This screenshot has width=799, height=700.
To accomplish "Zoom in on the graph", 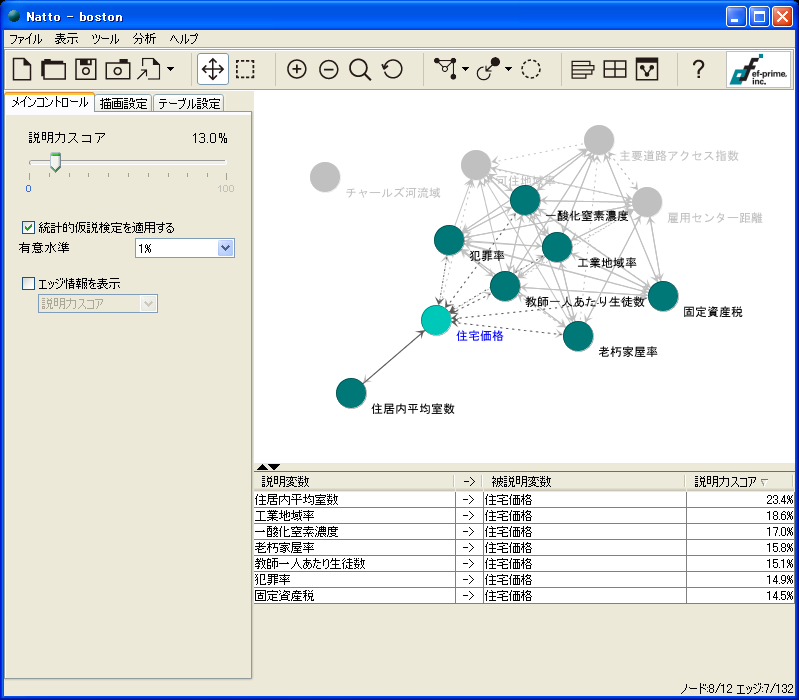I will (297, 69).
